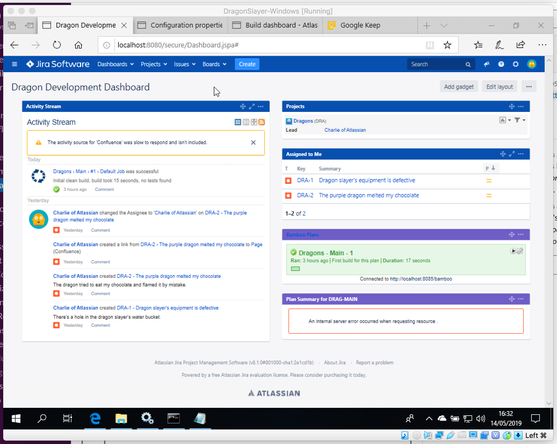Open the feedback megaphone icon in Jira header

tap(487, 64)
